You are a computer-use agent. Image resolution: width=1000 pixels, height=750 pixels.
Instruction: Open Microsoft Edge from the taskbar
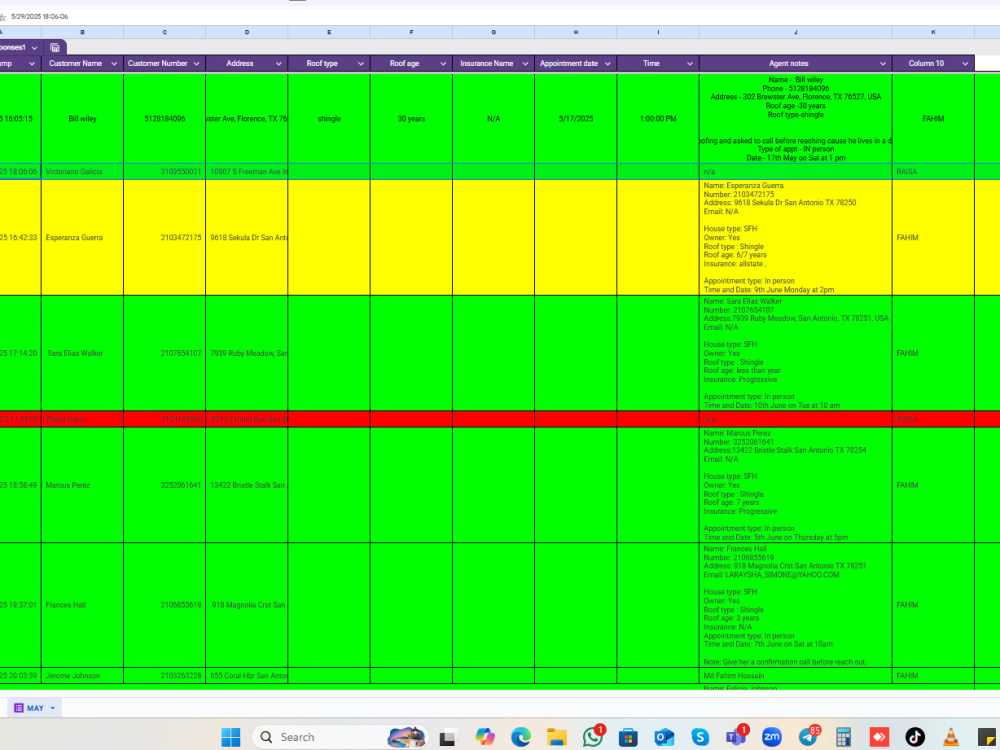tap(521, 737)
